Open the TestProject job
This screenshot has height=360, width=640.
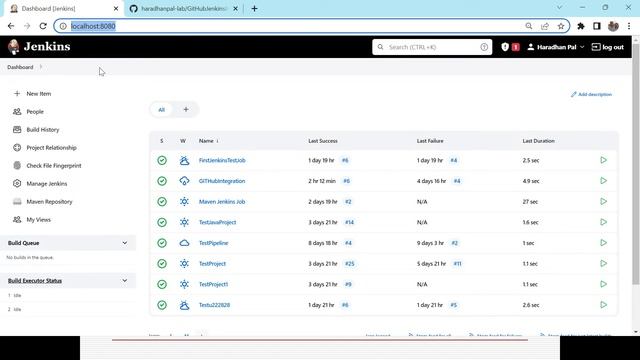[x=212, y=264]
